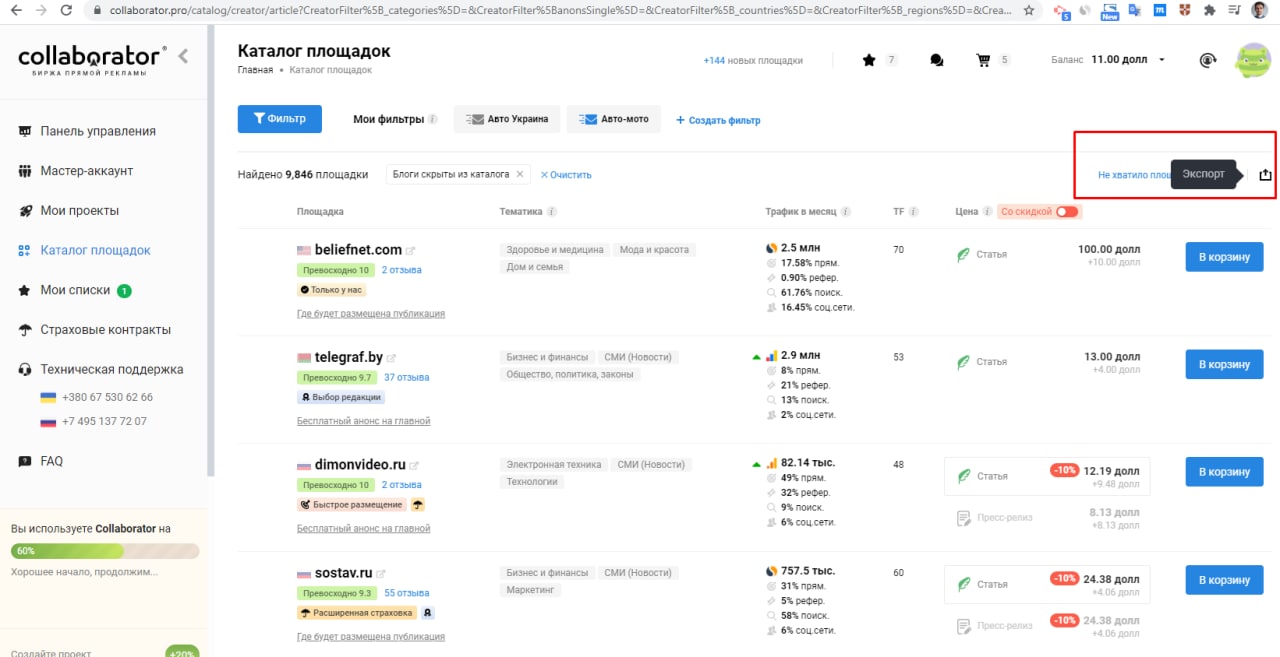Click Где будет размещена публикация under beliefnet.com
The width and height of the screenshot is (1280, 657).
[371, 314]
